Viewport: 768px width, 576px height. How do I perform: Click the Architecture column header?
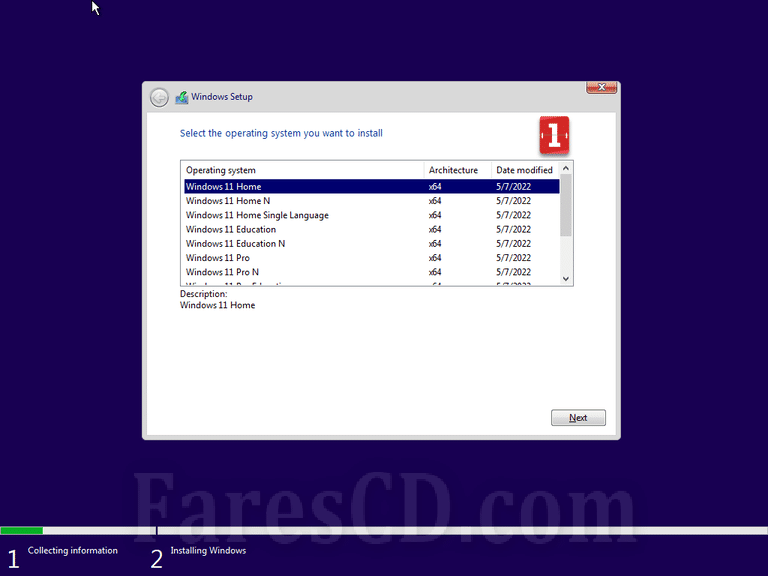[457, 170]
